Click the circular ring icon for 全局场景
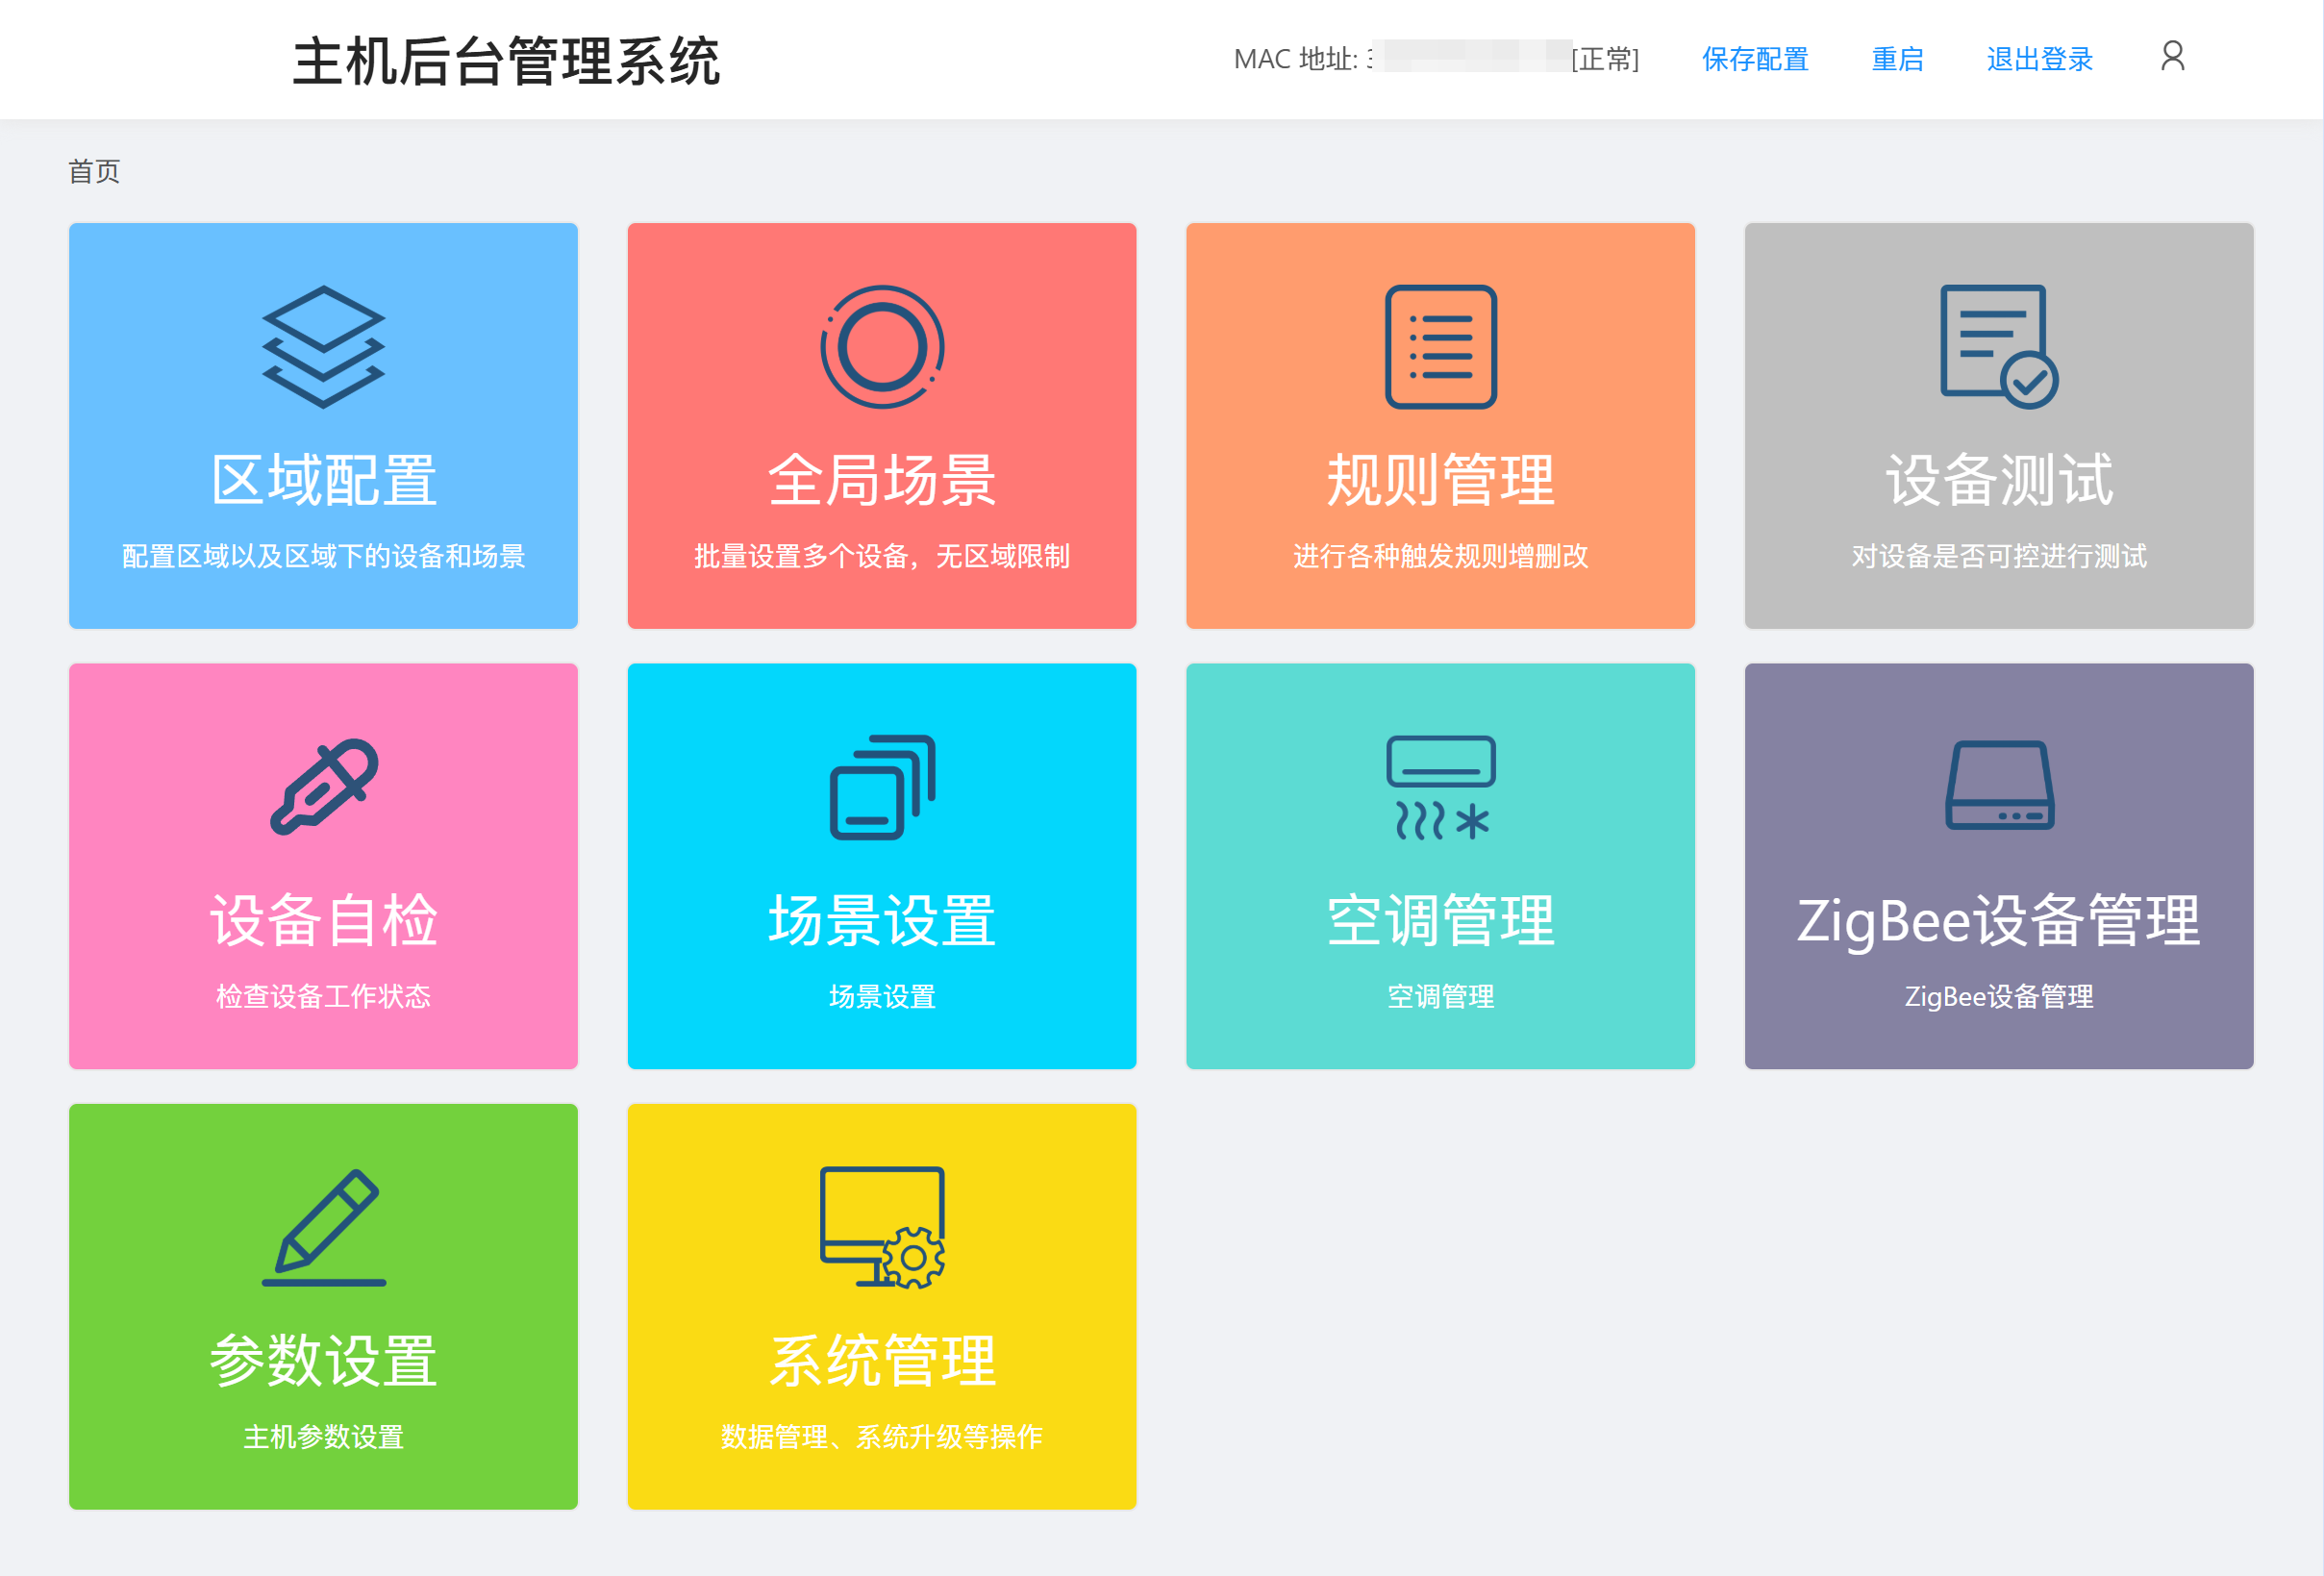The width and height of the screenshot is (2324, 1576). click(881, 347)
